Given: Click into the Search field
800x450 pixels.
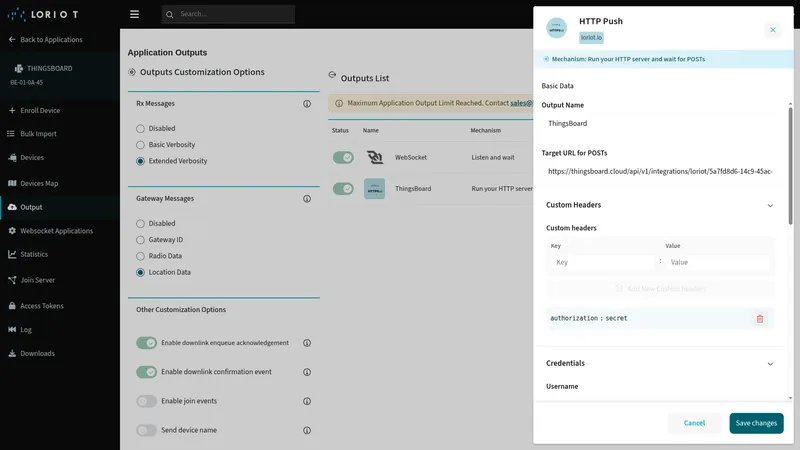Looking at the screenshot, I should click(228, 14).
